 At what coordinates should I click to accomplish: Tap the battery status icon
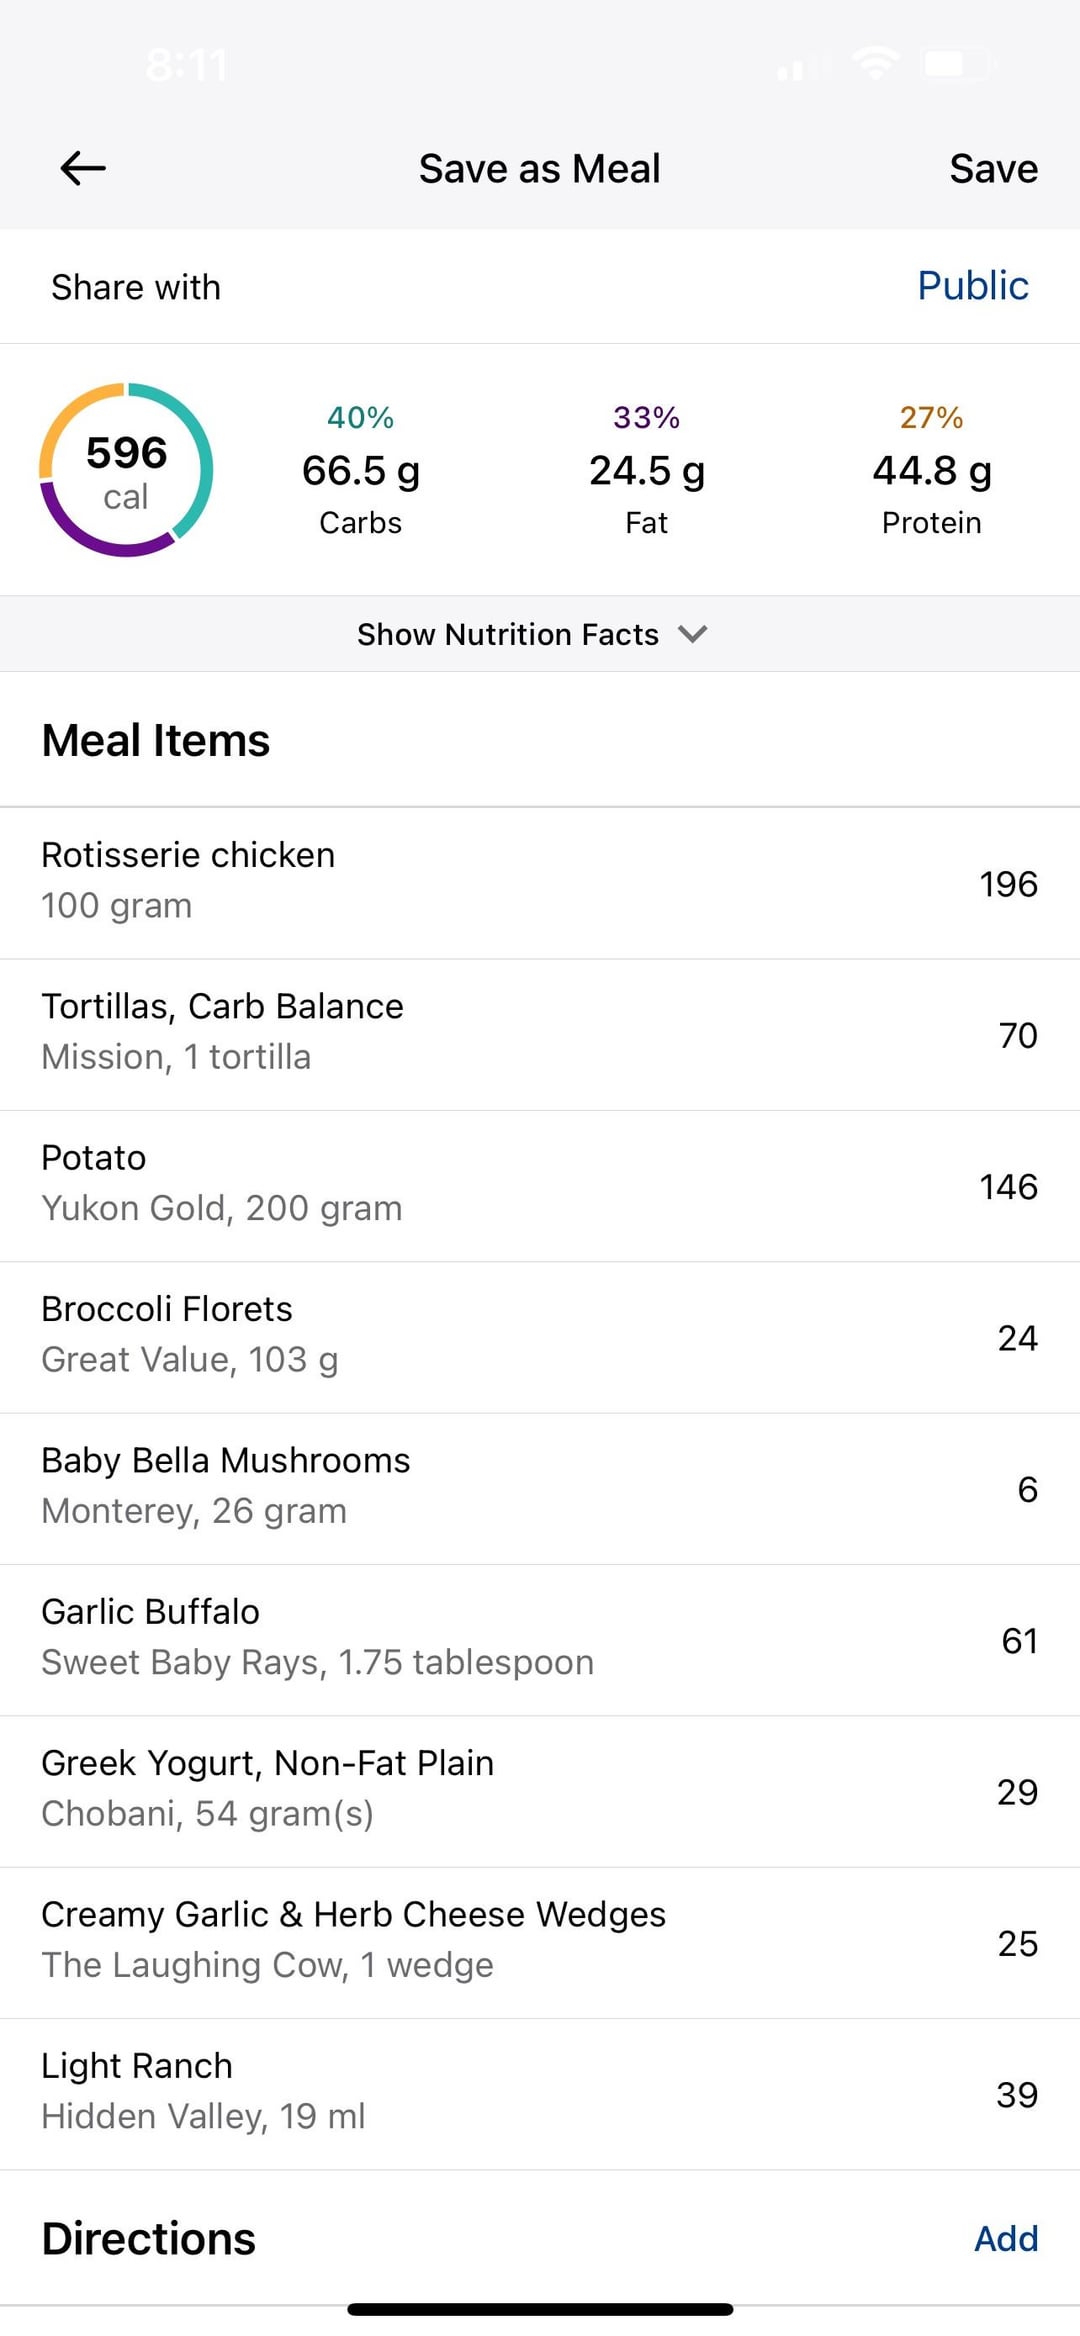[x=957, y=64]
